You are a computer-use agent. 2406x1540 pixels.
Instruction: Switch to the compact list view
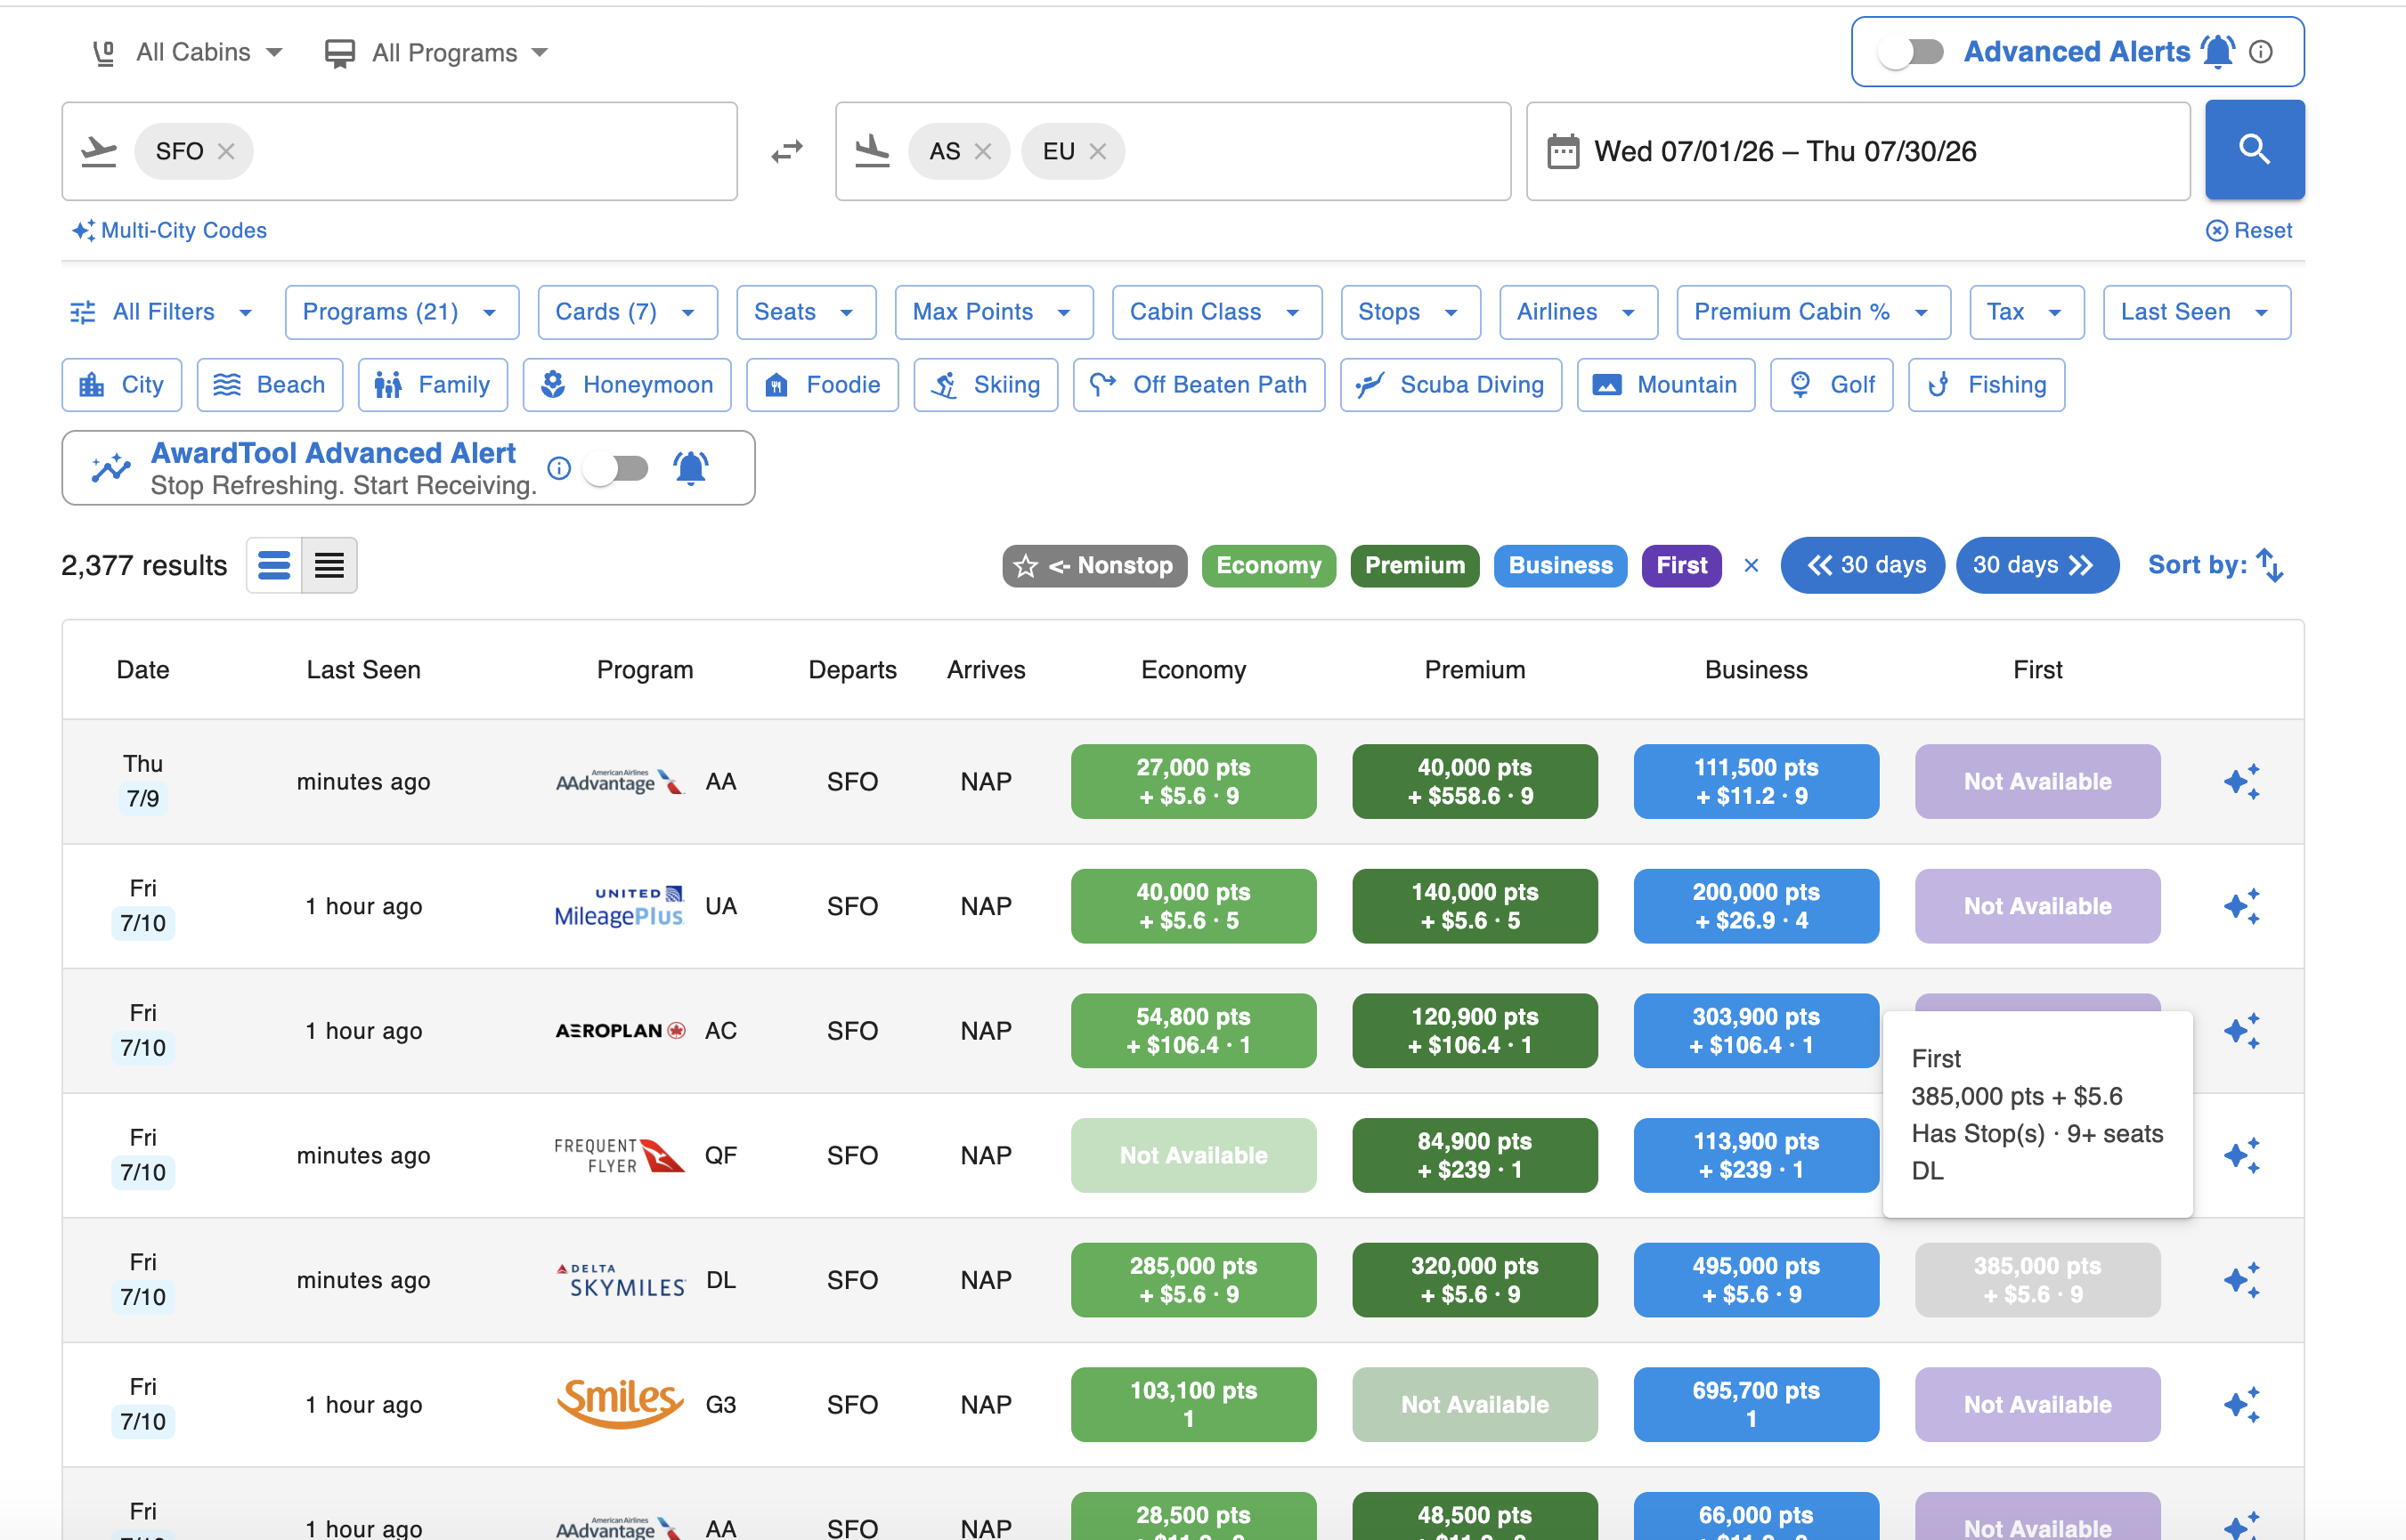pyautogui.click(x=329, y=565)
